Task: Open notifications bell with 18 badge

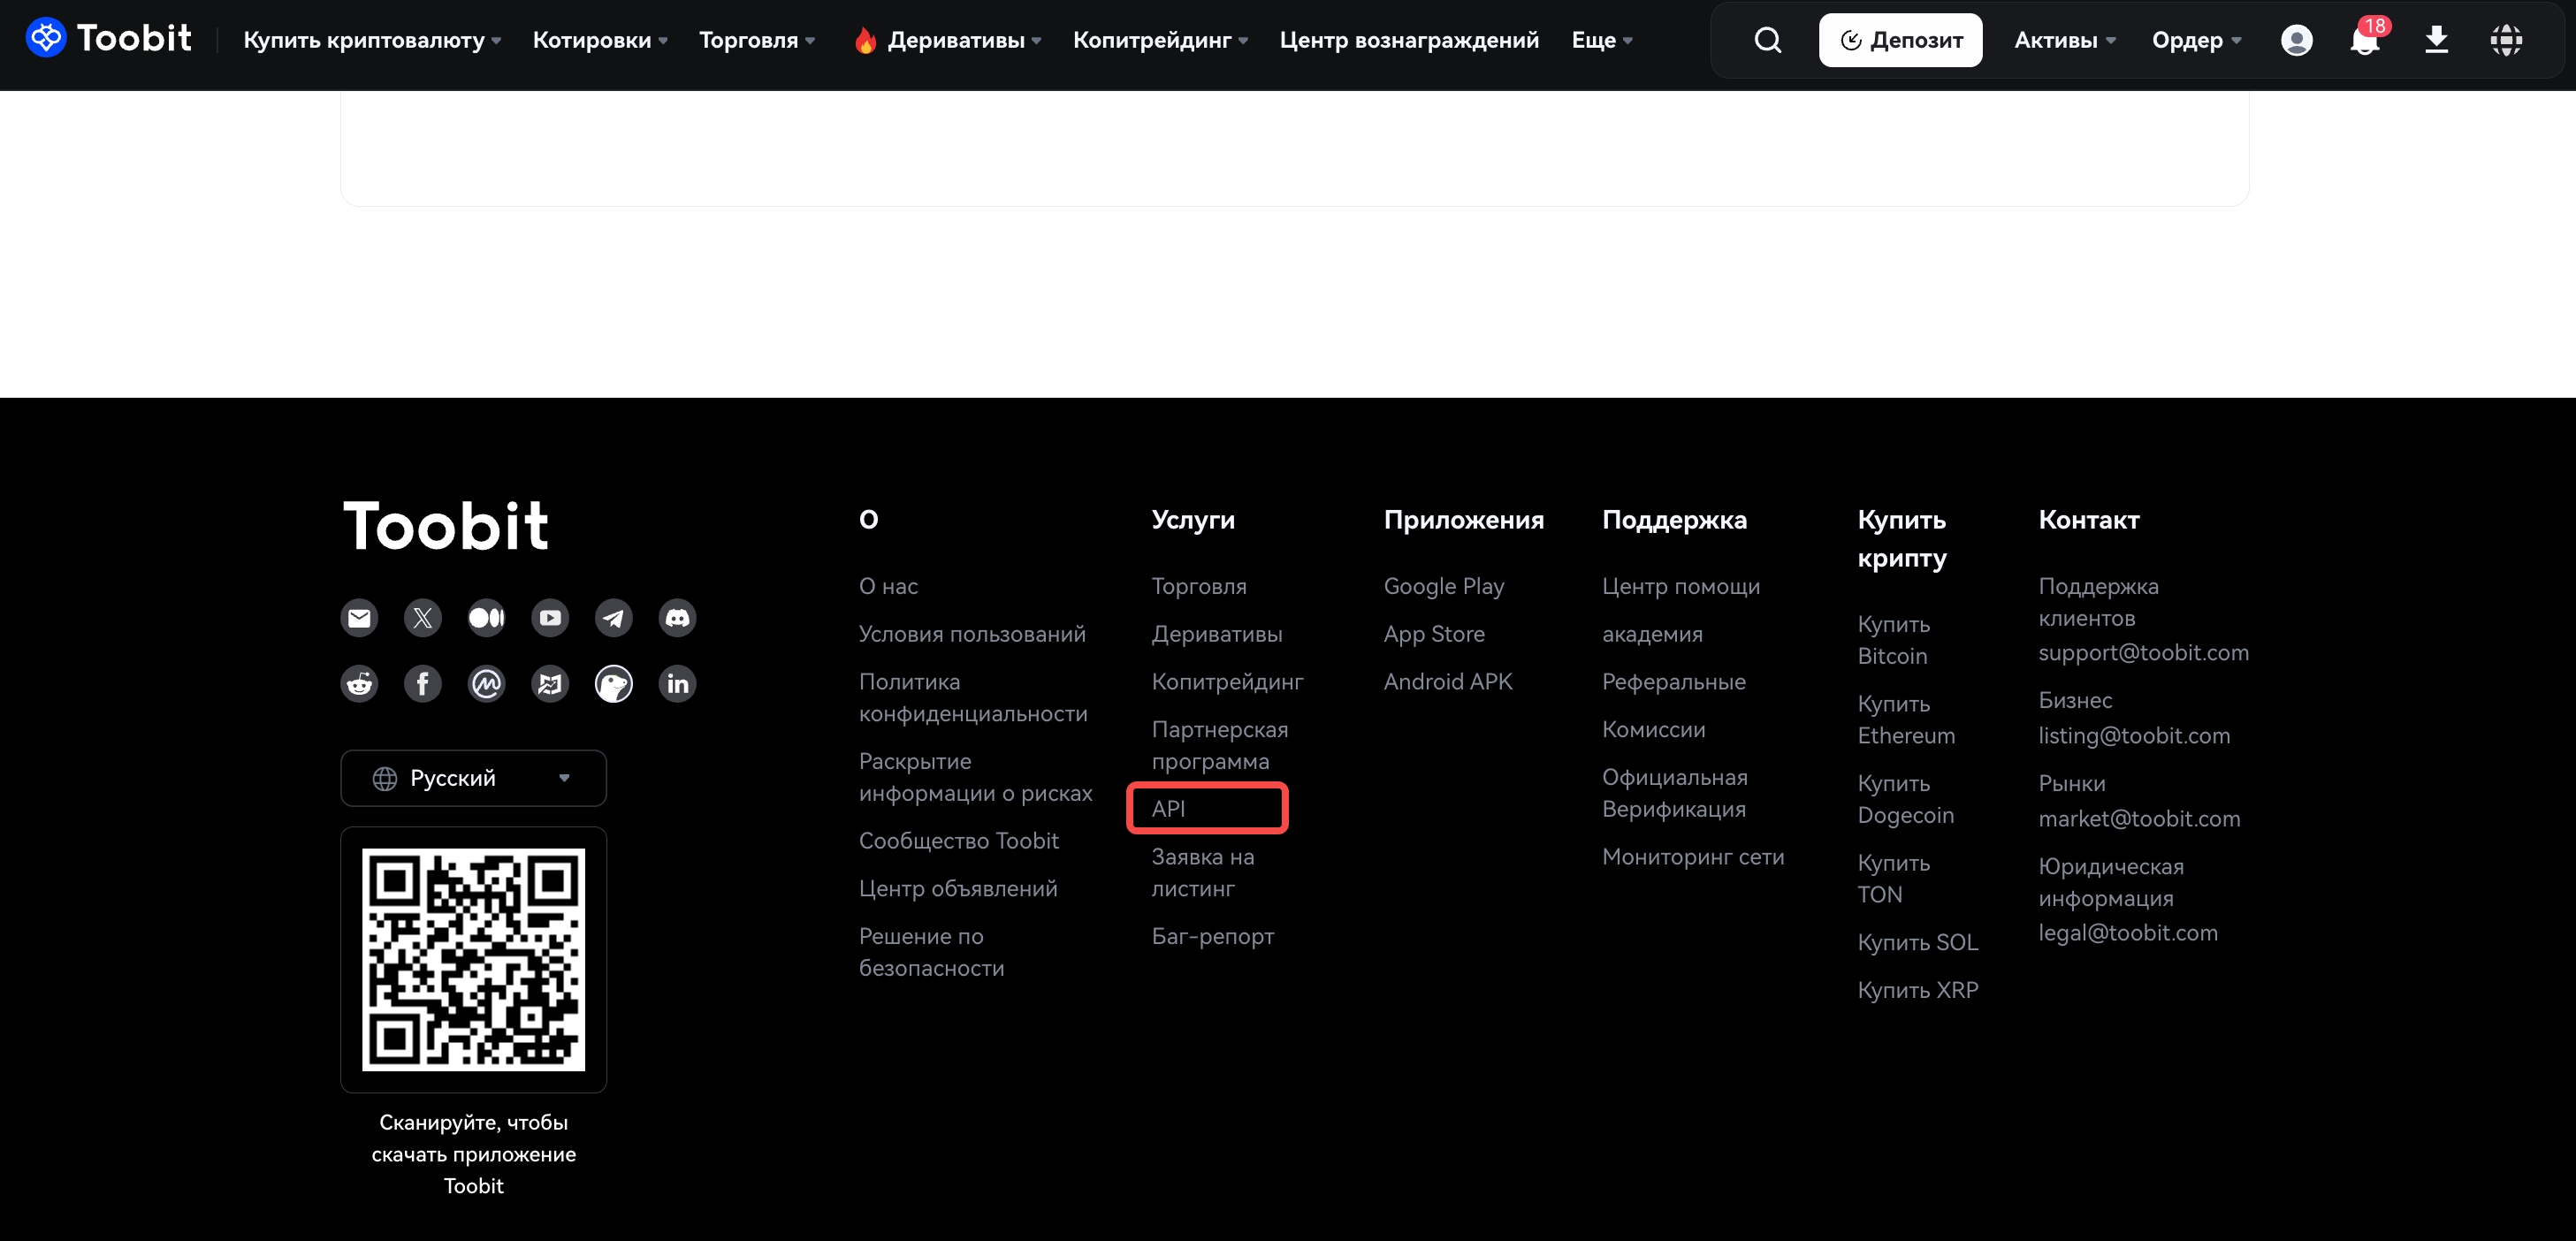Action: tap(2364, 40)
